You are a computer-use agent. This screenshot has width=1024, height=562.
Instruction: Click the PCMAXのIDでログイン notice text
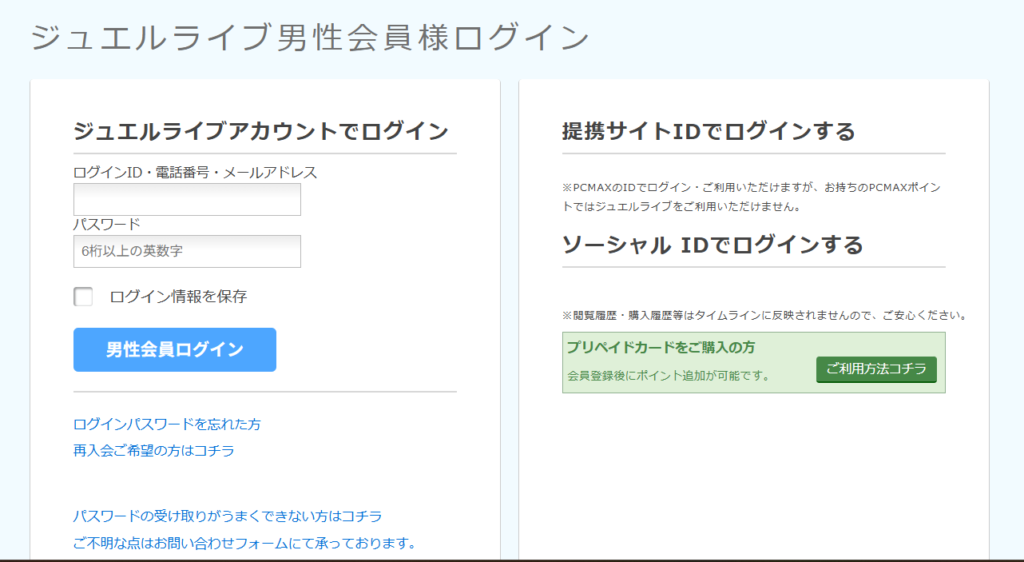tap(751, 197)
